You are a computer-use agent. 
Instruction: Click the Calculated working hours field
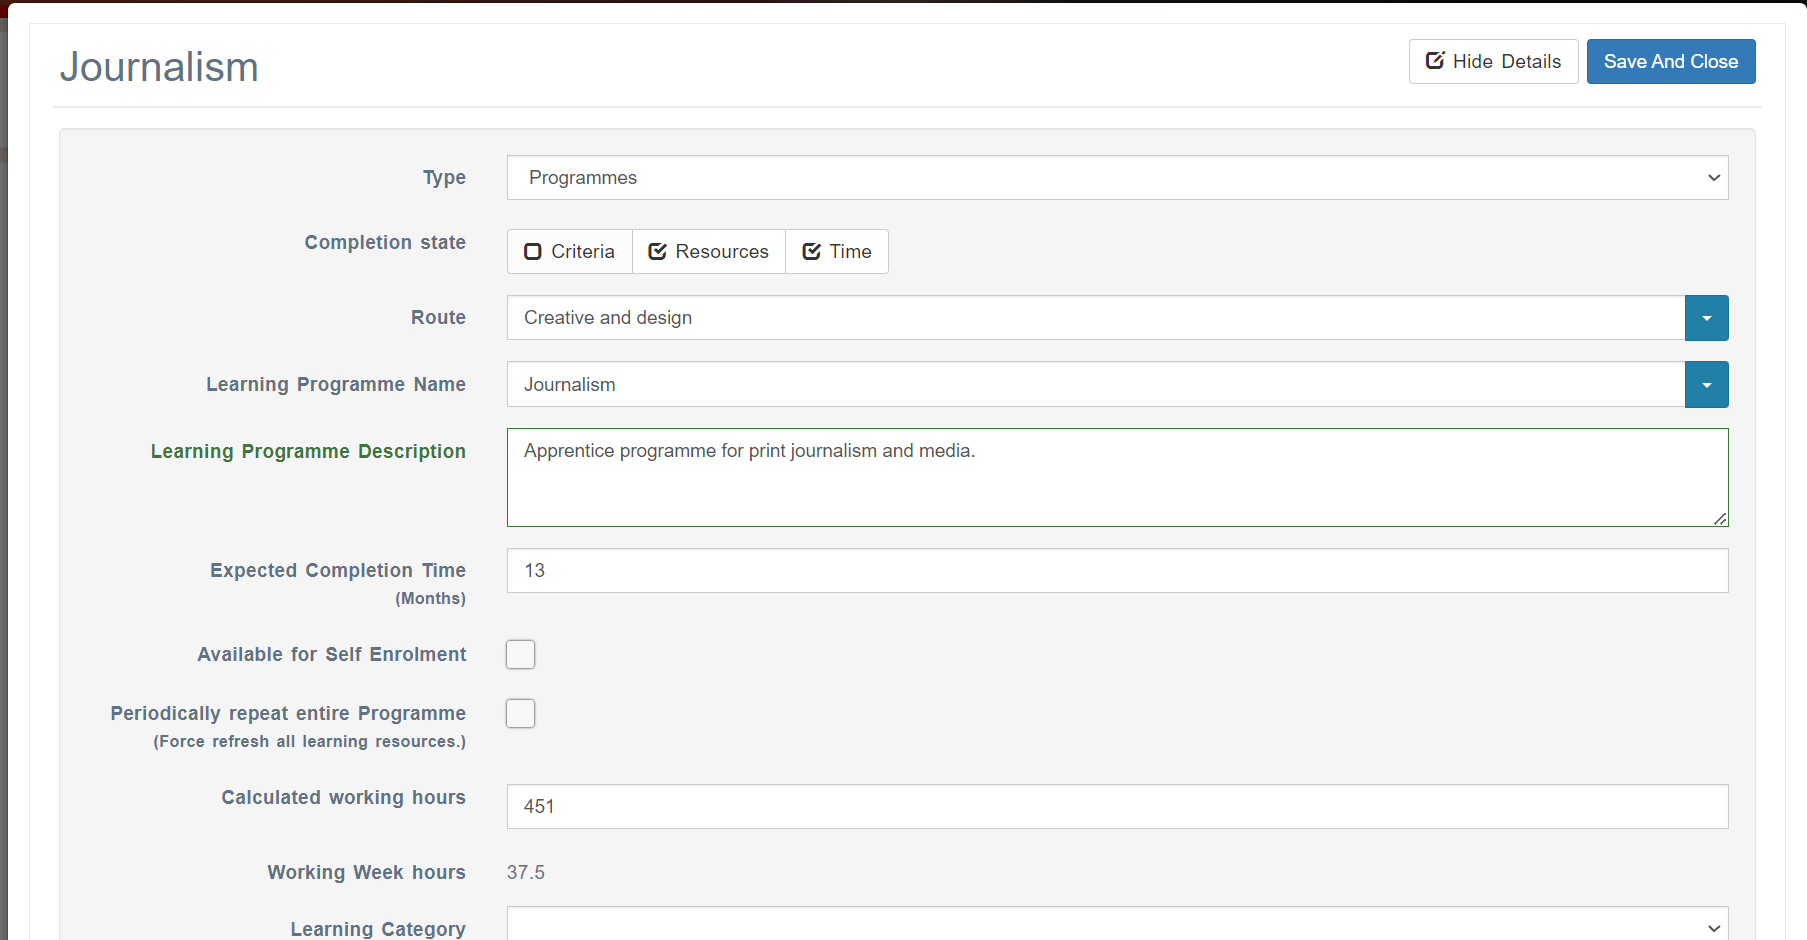(1117, 807)
